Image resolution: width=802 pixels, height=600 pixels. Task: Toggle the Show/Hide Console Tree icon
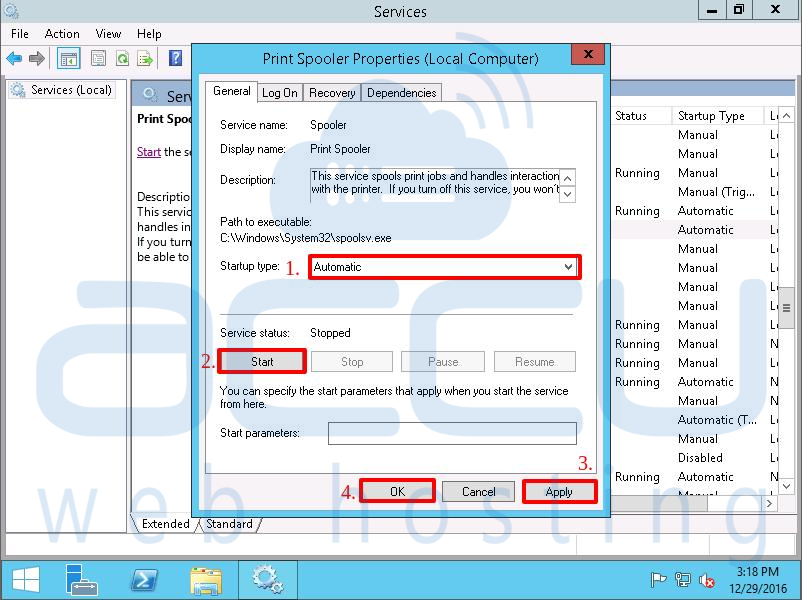coord(69,58)
